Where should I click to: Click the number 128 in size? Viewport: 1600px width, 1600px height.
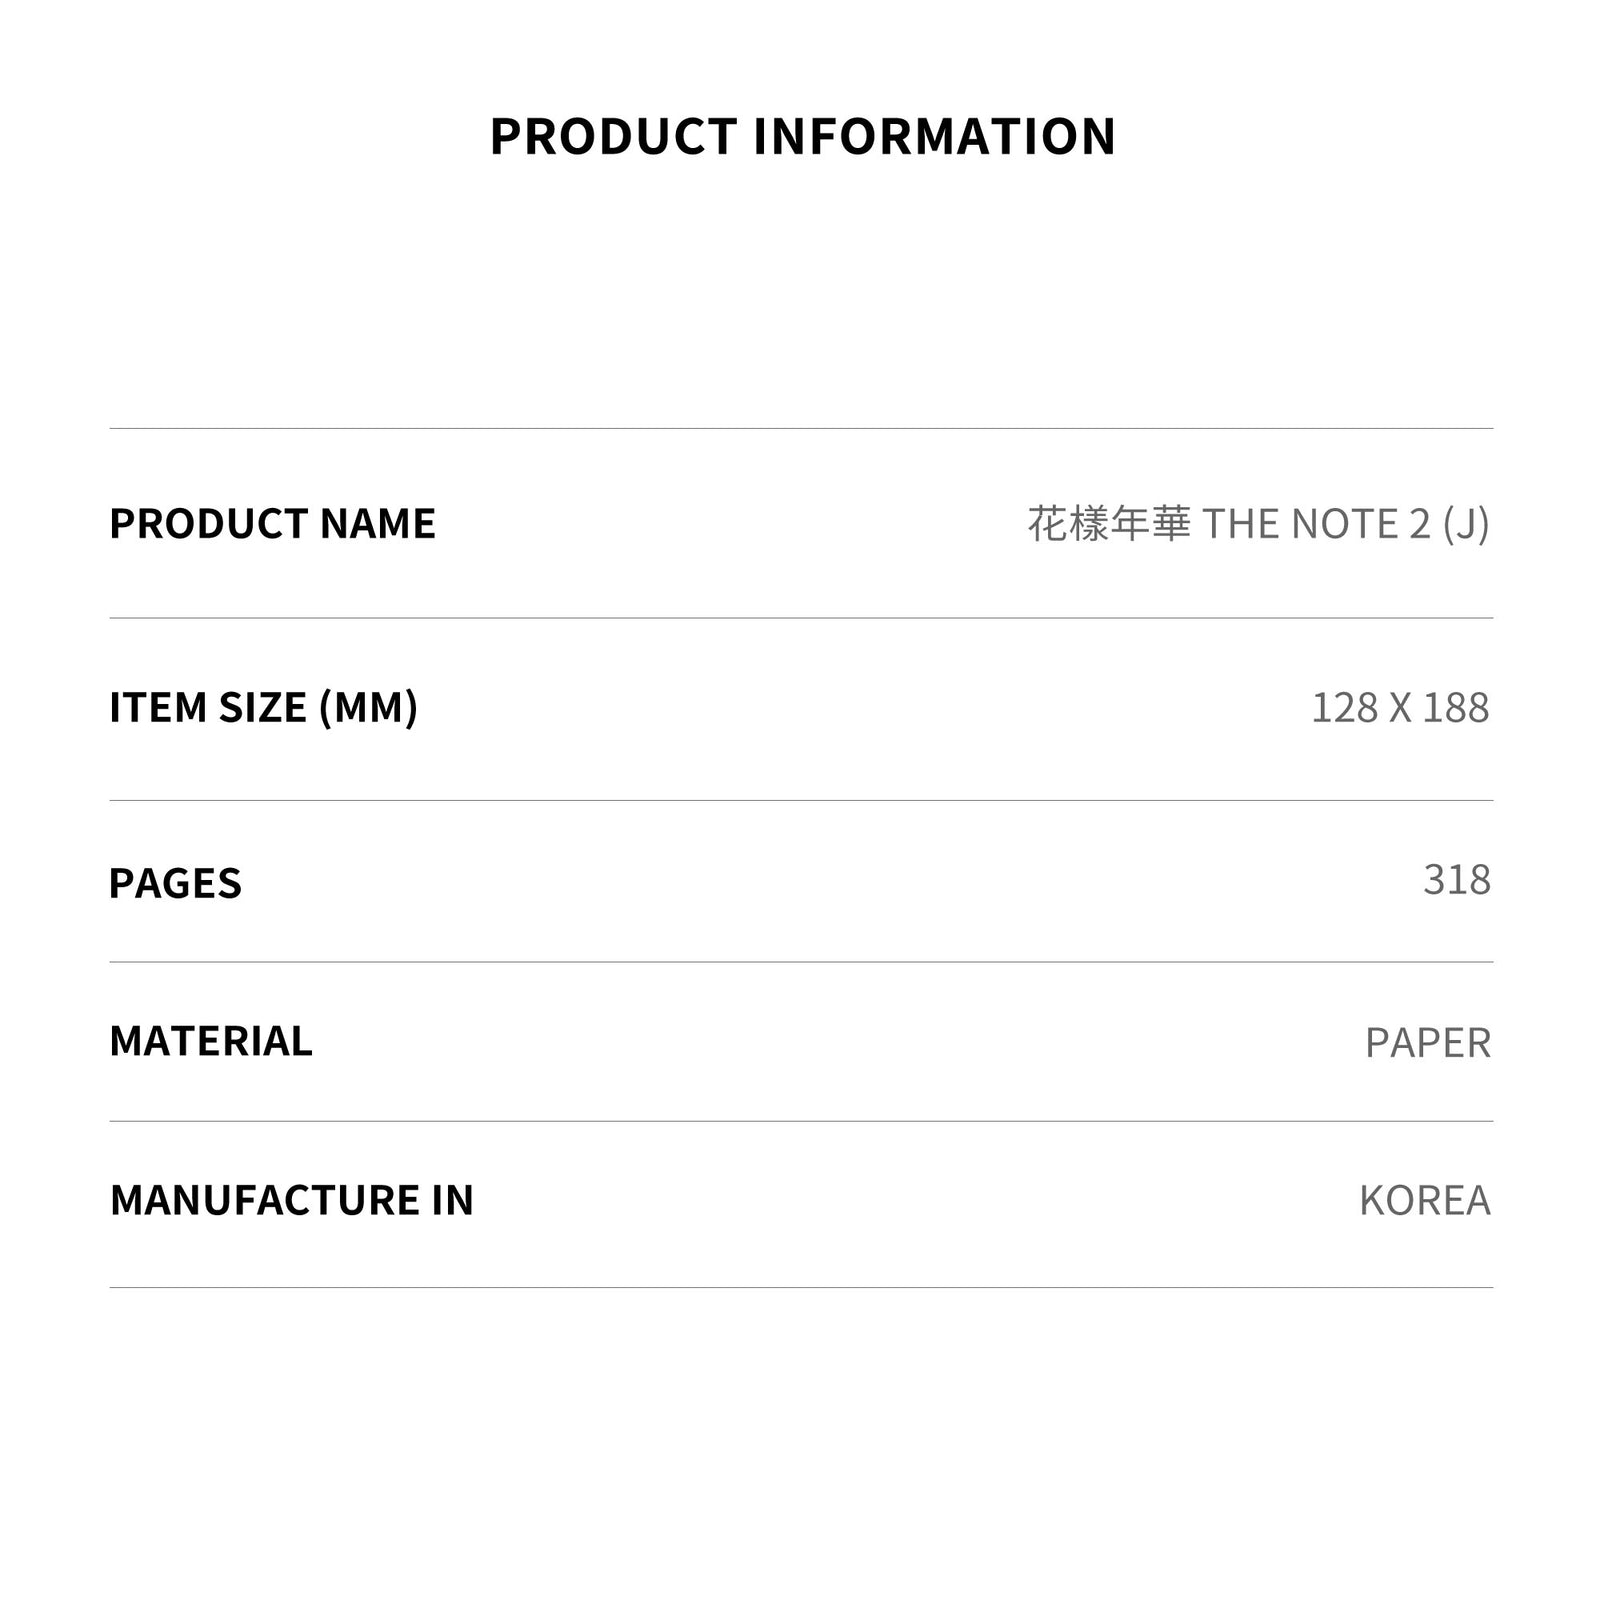(x=1345, y=708)
